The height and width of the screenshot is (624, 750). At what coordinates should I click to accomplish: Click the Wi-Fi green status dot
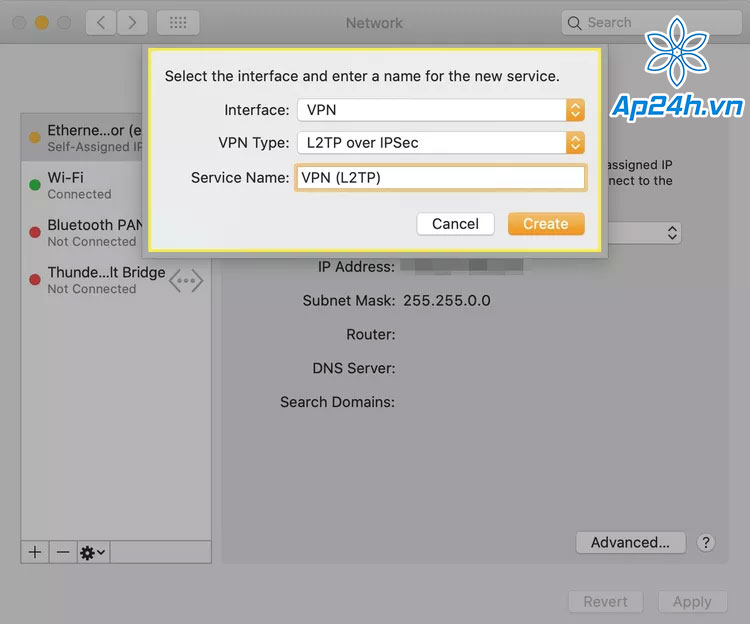pyautogui.click(x=35, y=185)
